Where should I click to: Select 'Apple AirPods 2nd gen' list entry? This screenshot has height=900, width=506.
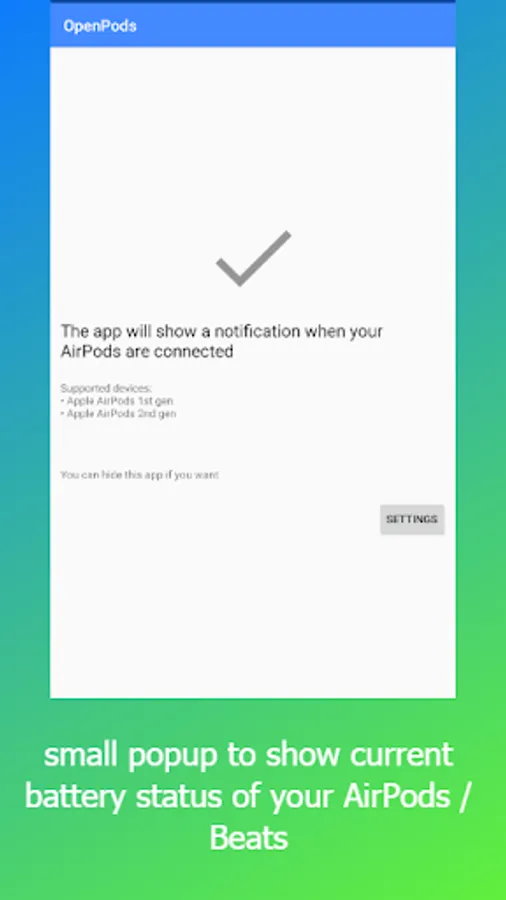[118, 413]
